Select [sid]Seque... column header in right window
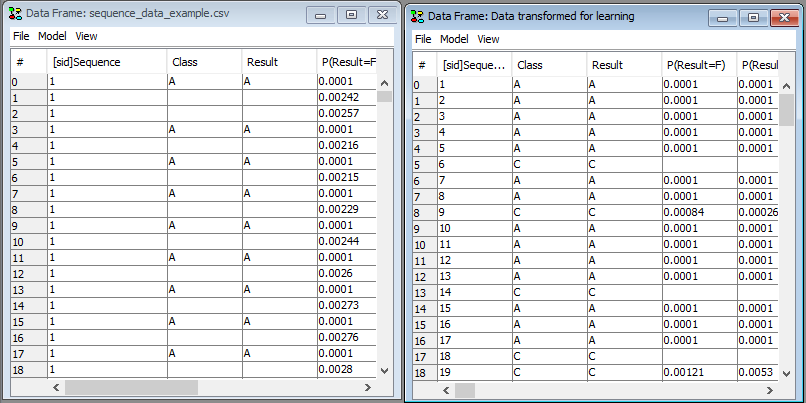This screenshot has height=403, width=806. pos(474,65)
